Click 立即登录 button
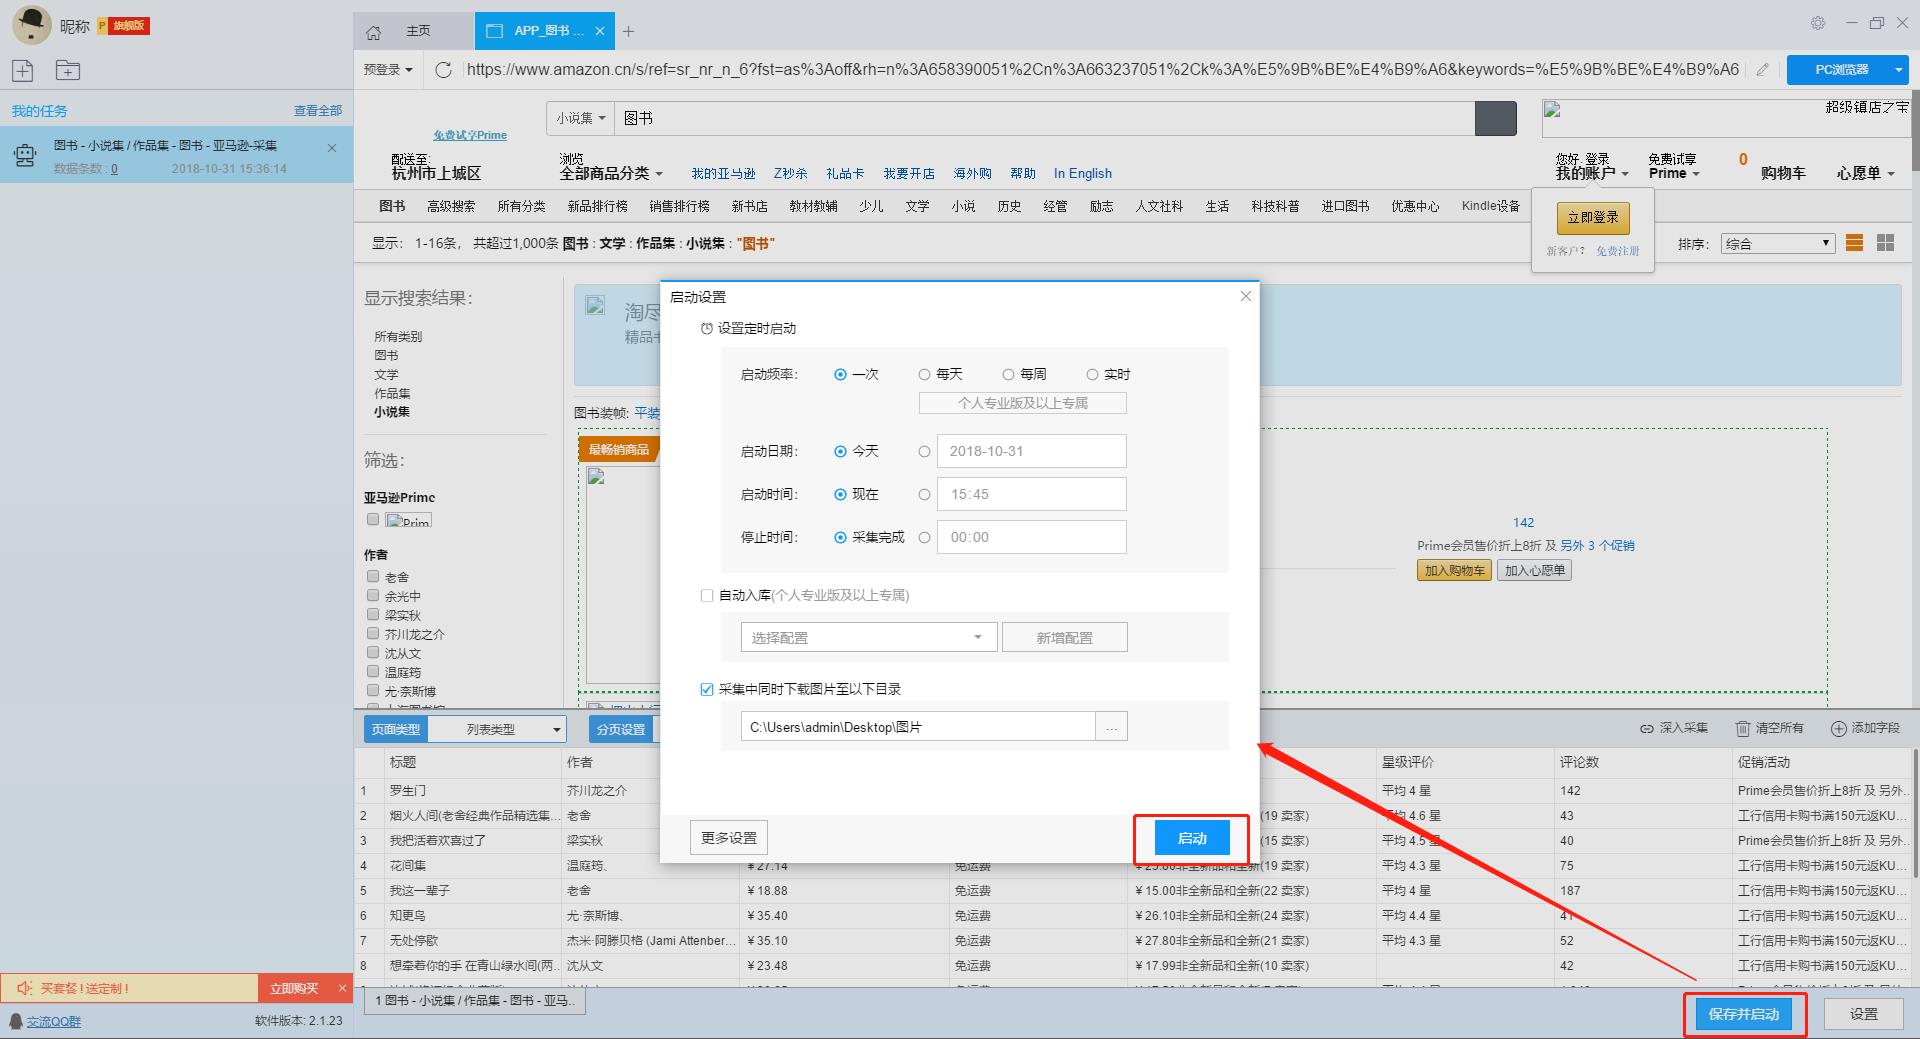The height and width of the screenshot is (1039, 1920). [x=1593, y=217]
